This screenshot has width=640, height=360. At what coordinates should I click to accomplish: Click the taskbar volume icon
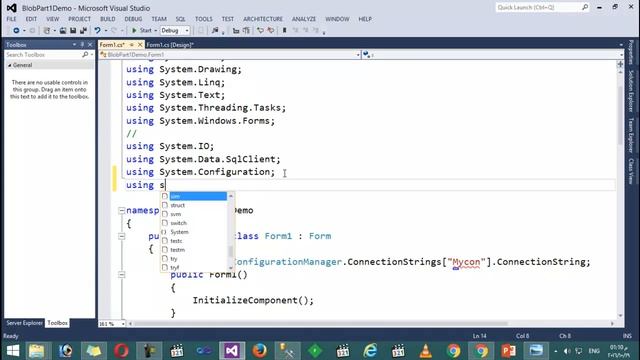point(567,351)
